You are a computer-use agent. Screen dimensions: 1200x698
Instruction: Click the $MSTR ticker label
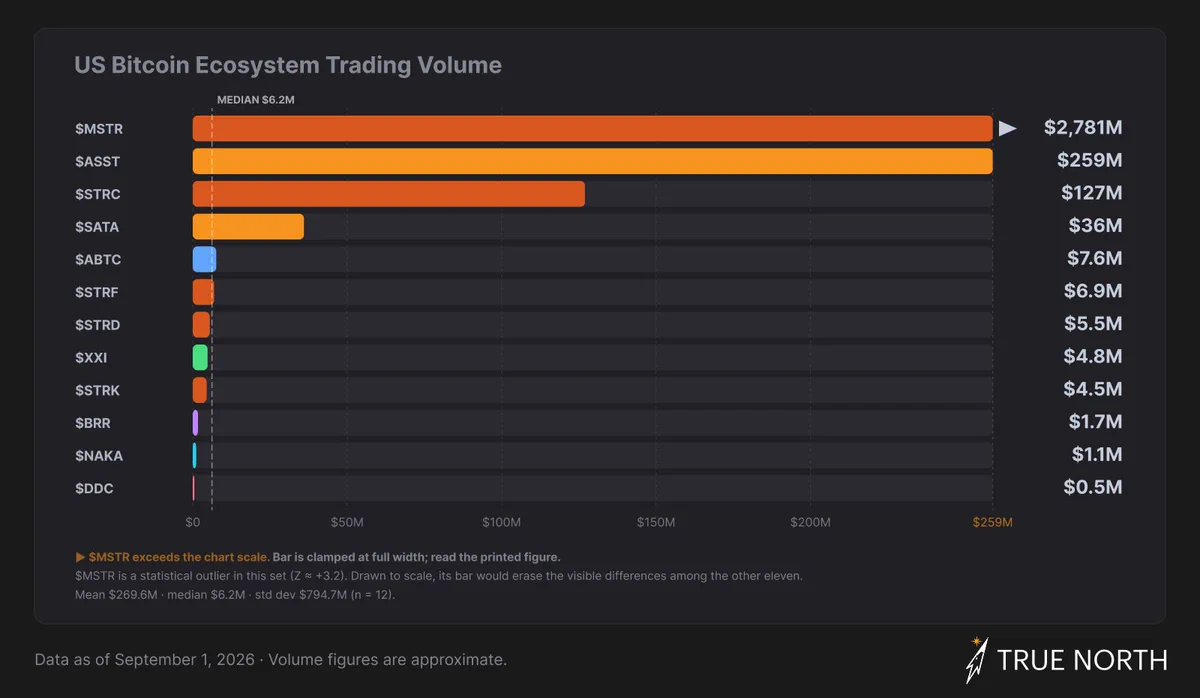click(99, 129)
